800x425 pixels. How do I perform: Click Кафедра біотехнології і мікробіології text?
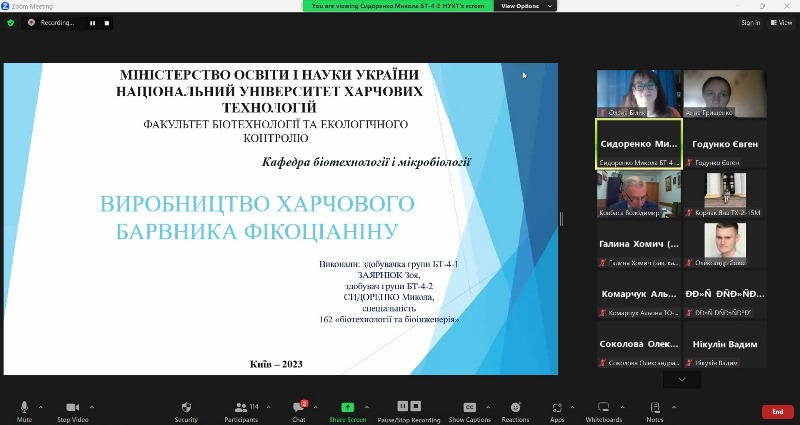366,162
